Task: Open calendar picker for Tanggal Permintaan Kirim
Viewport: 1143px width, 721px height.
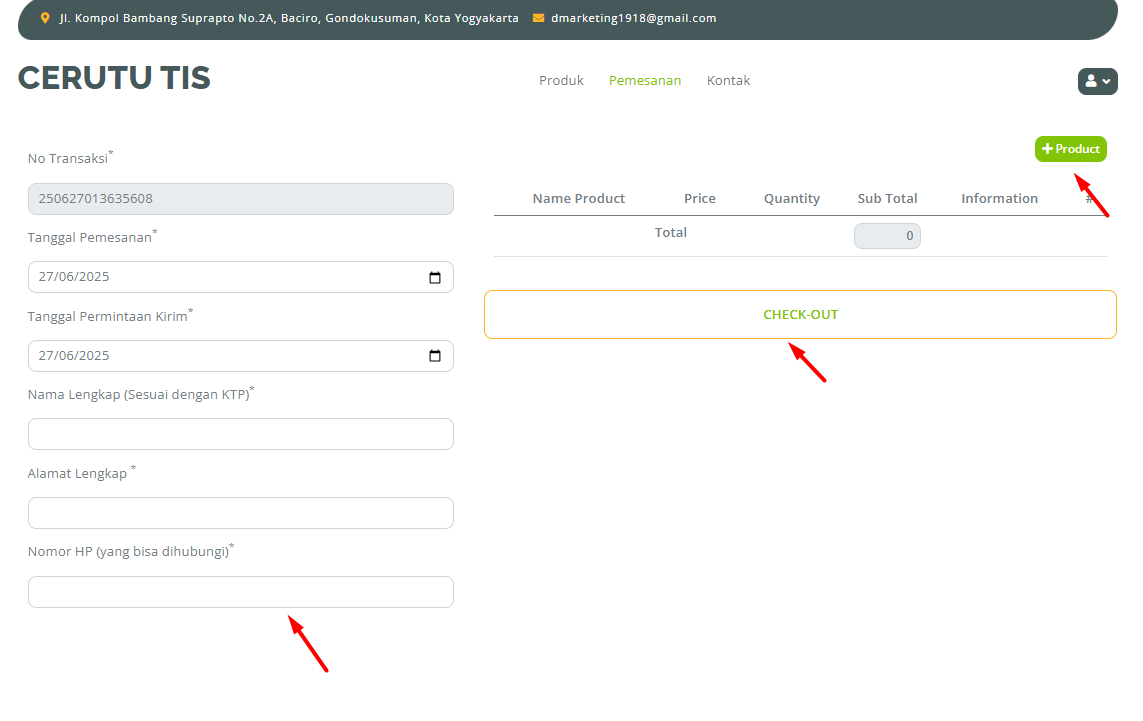Action: [x=434, y=356]
